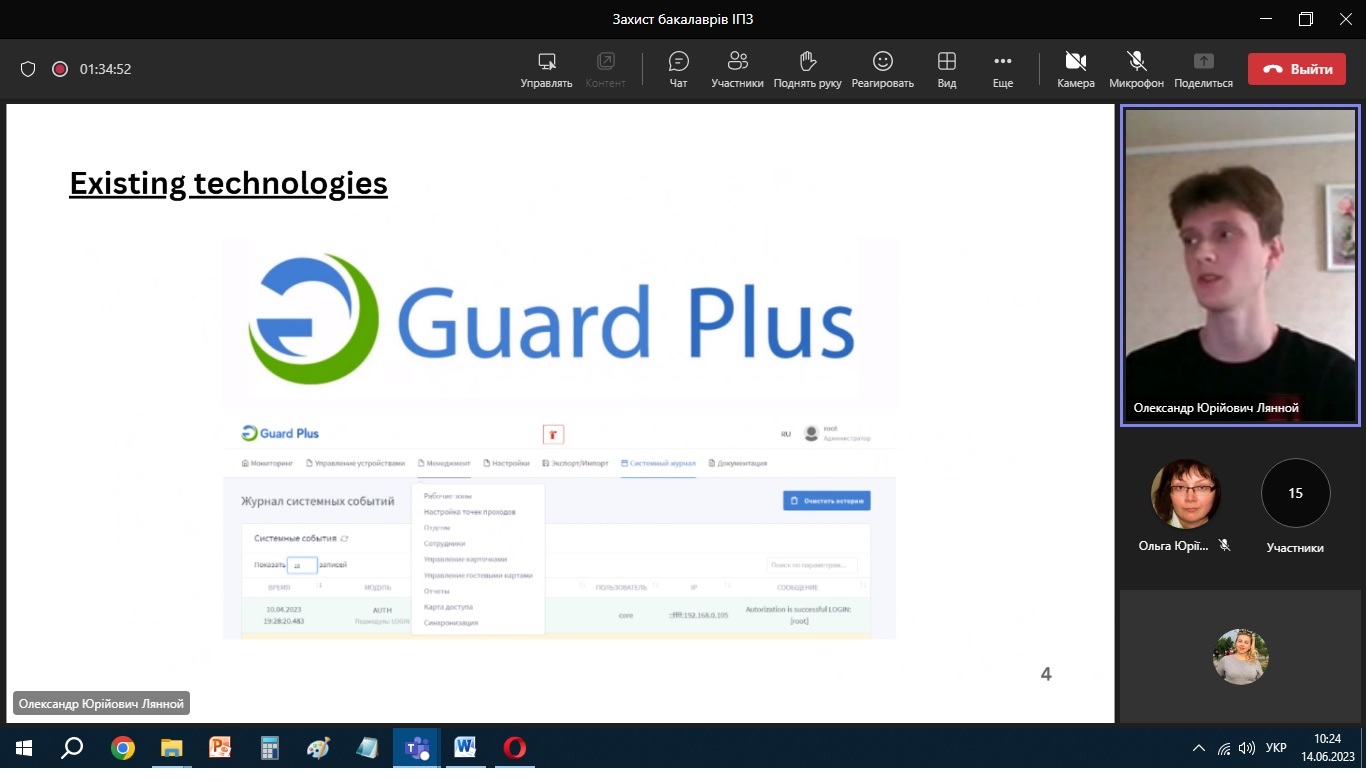
Task: Click the search field in the slide screenshot
Action: [x=813, y=565]
